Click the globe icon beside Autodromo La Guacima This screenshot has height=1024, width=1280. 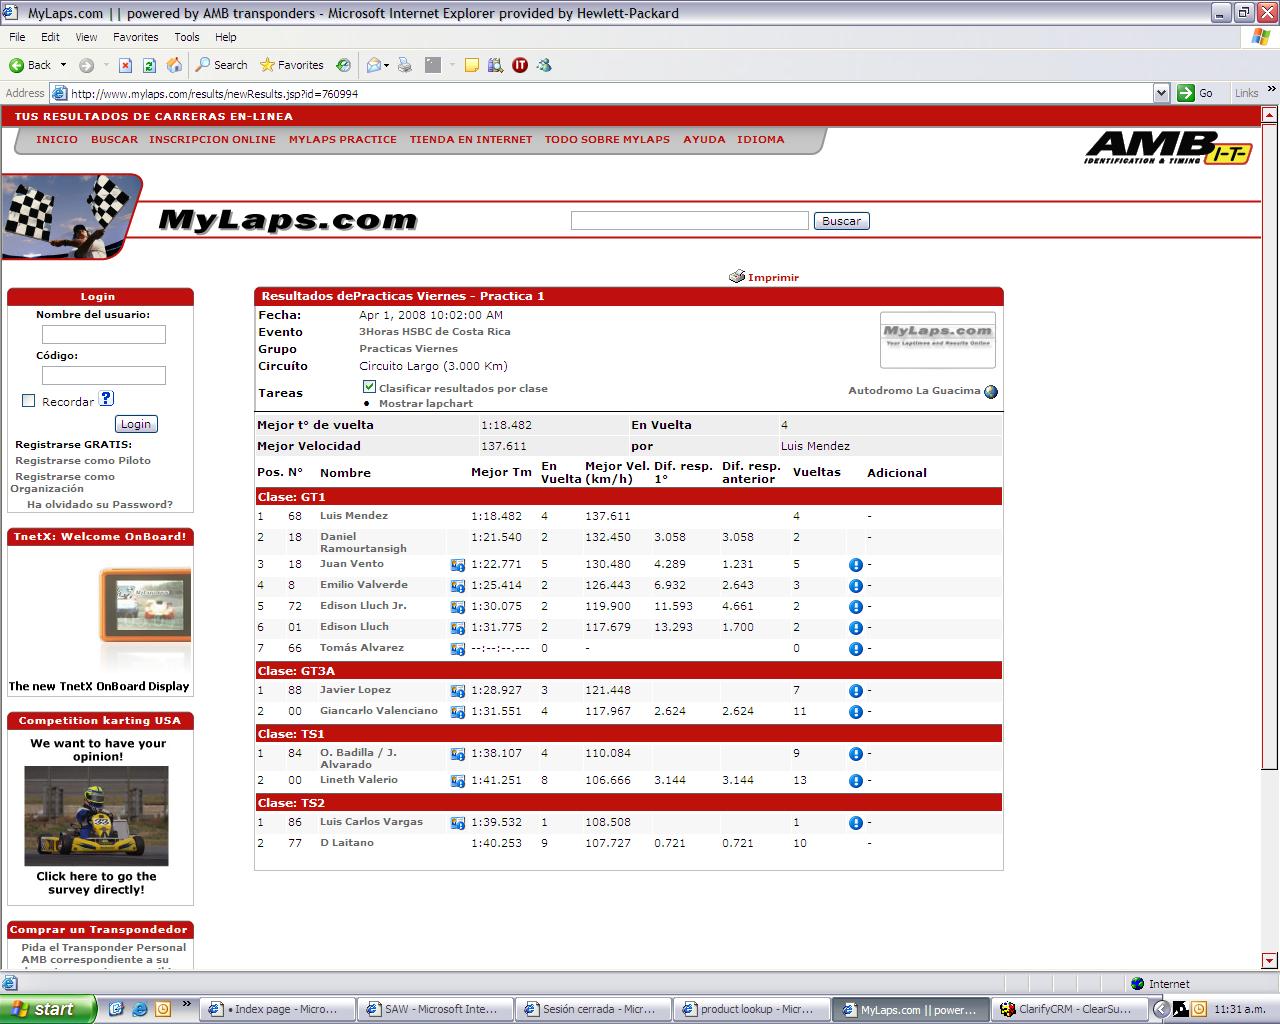(x=991, y=392)
